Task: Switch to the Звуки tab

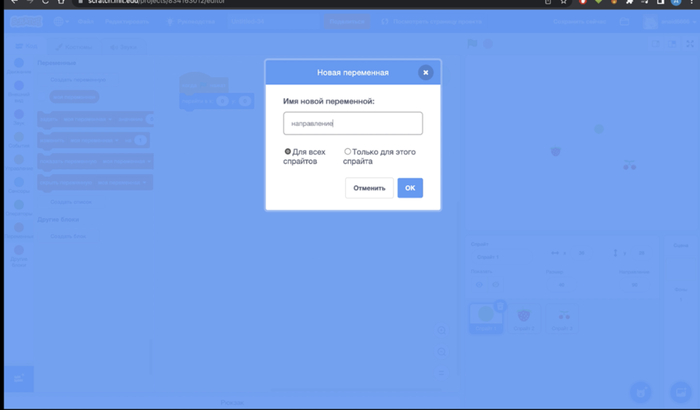Action: [x=123, y=46]
